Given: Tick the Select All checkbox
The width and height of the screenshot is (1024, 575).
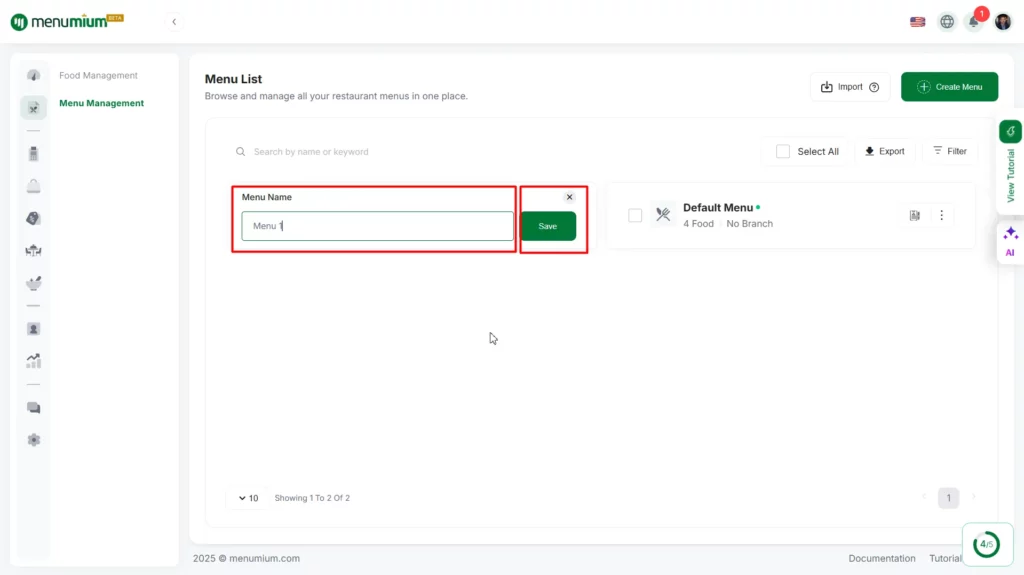Looking at the screenshot, I should click(782, 152).
